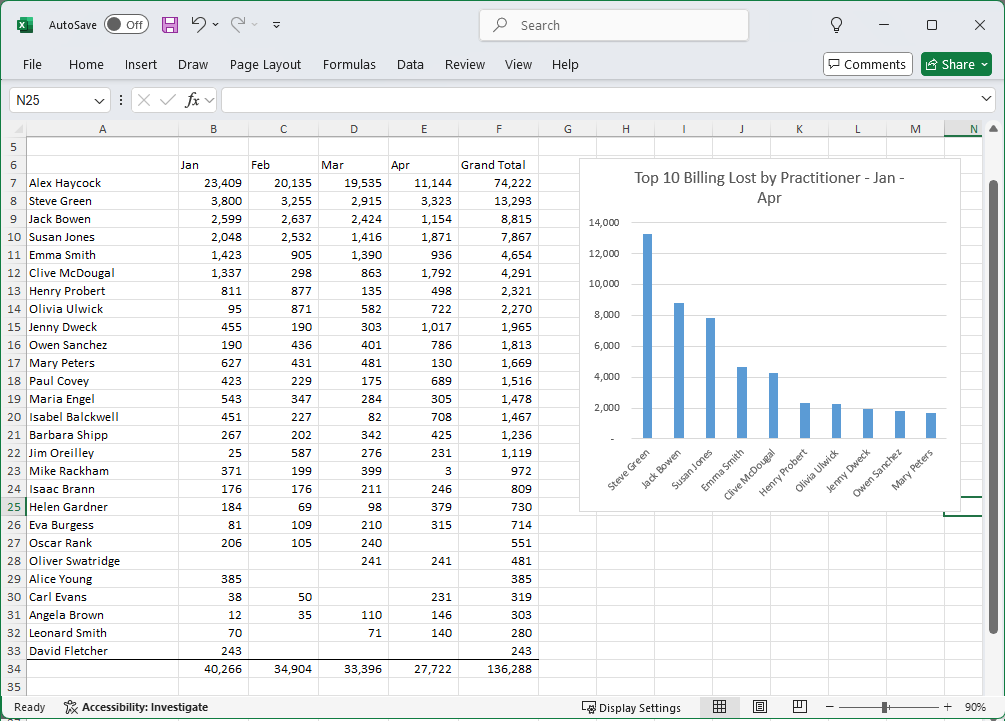
Task: Switch to Page Layout view icon
Action: coord(759,707)
